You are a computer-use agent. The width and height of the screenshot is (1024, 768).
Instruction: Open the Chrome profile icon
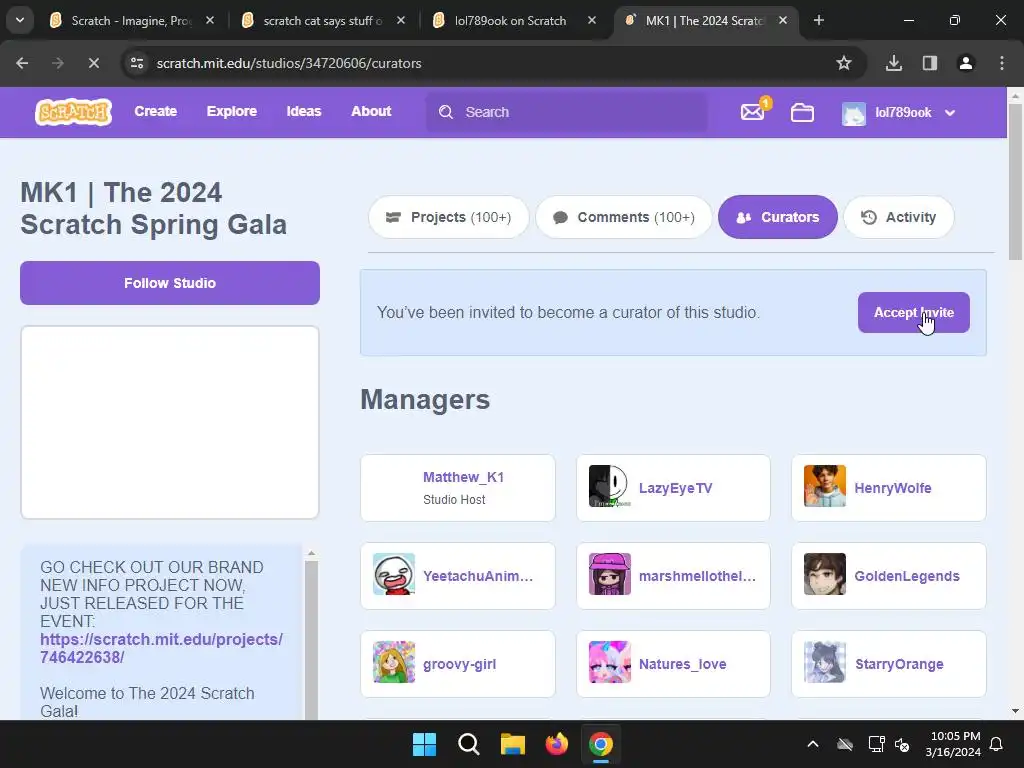pyautogui.click(x=965, y=63)
